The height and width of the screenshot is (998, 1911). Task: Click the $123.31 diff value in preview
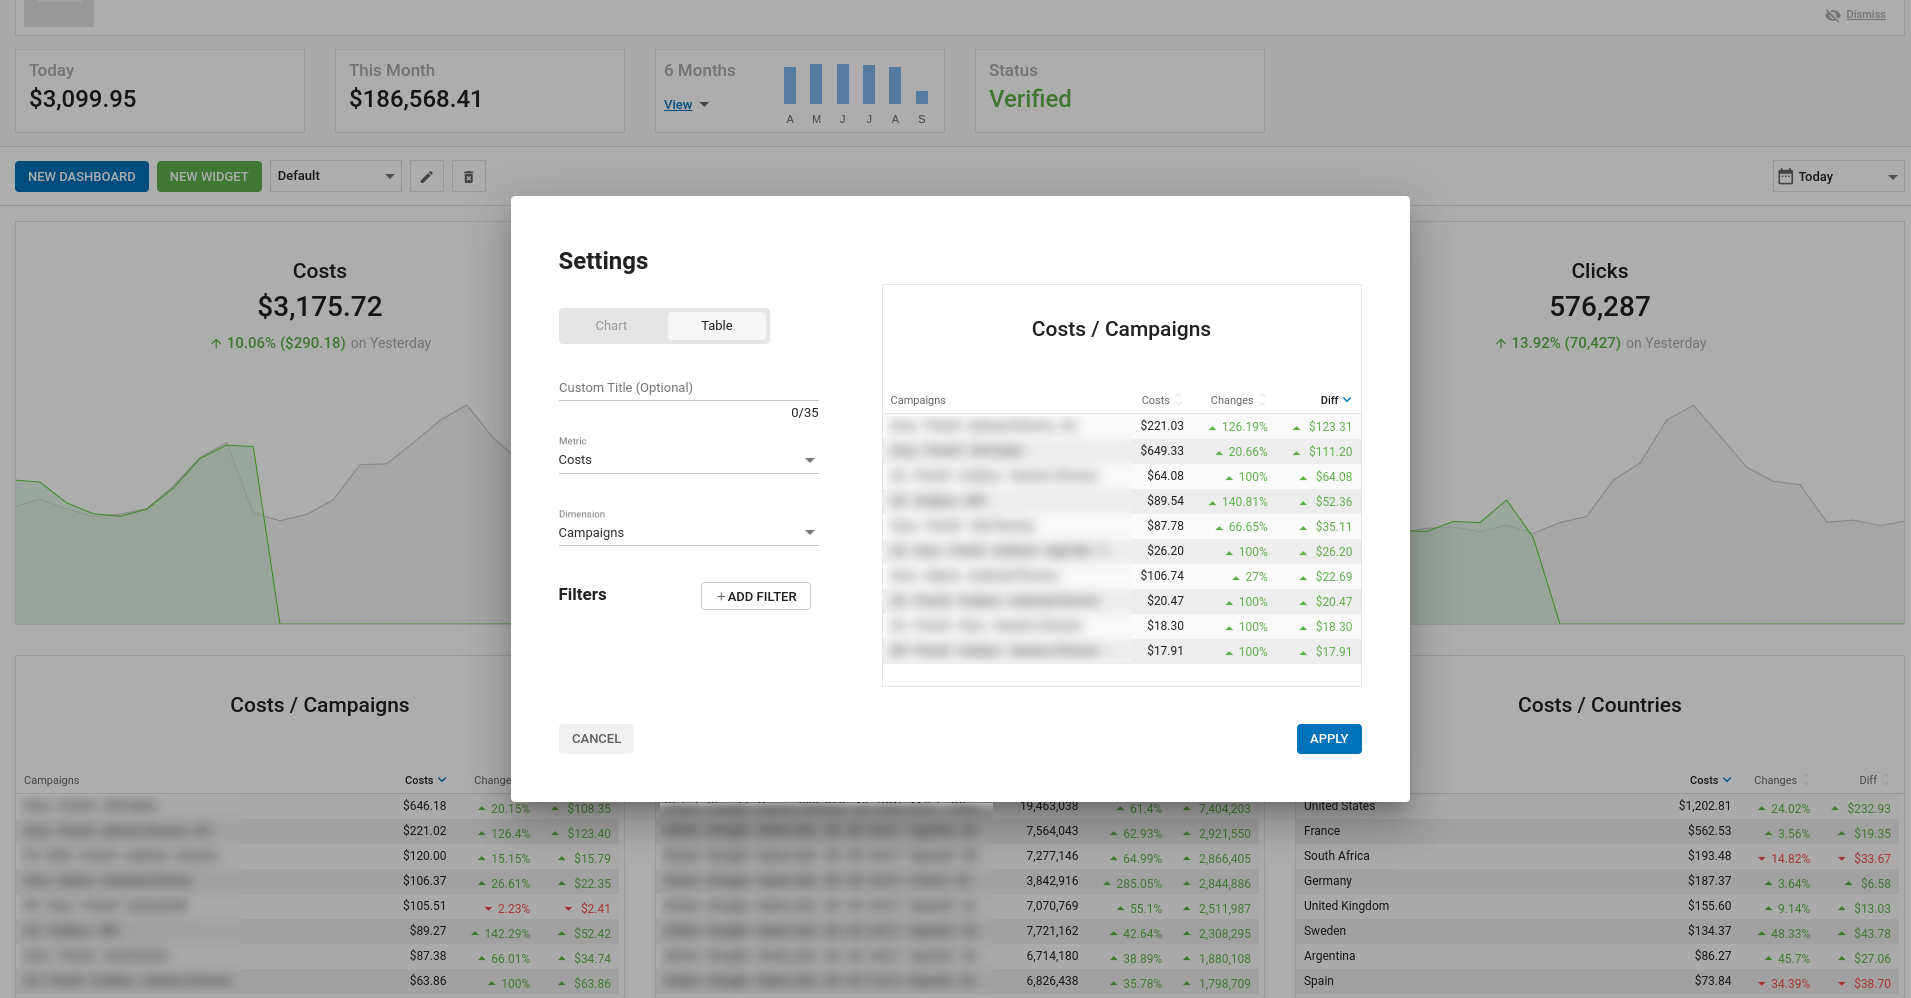click(1330, 427)
